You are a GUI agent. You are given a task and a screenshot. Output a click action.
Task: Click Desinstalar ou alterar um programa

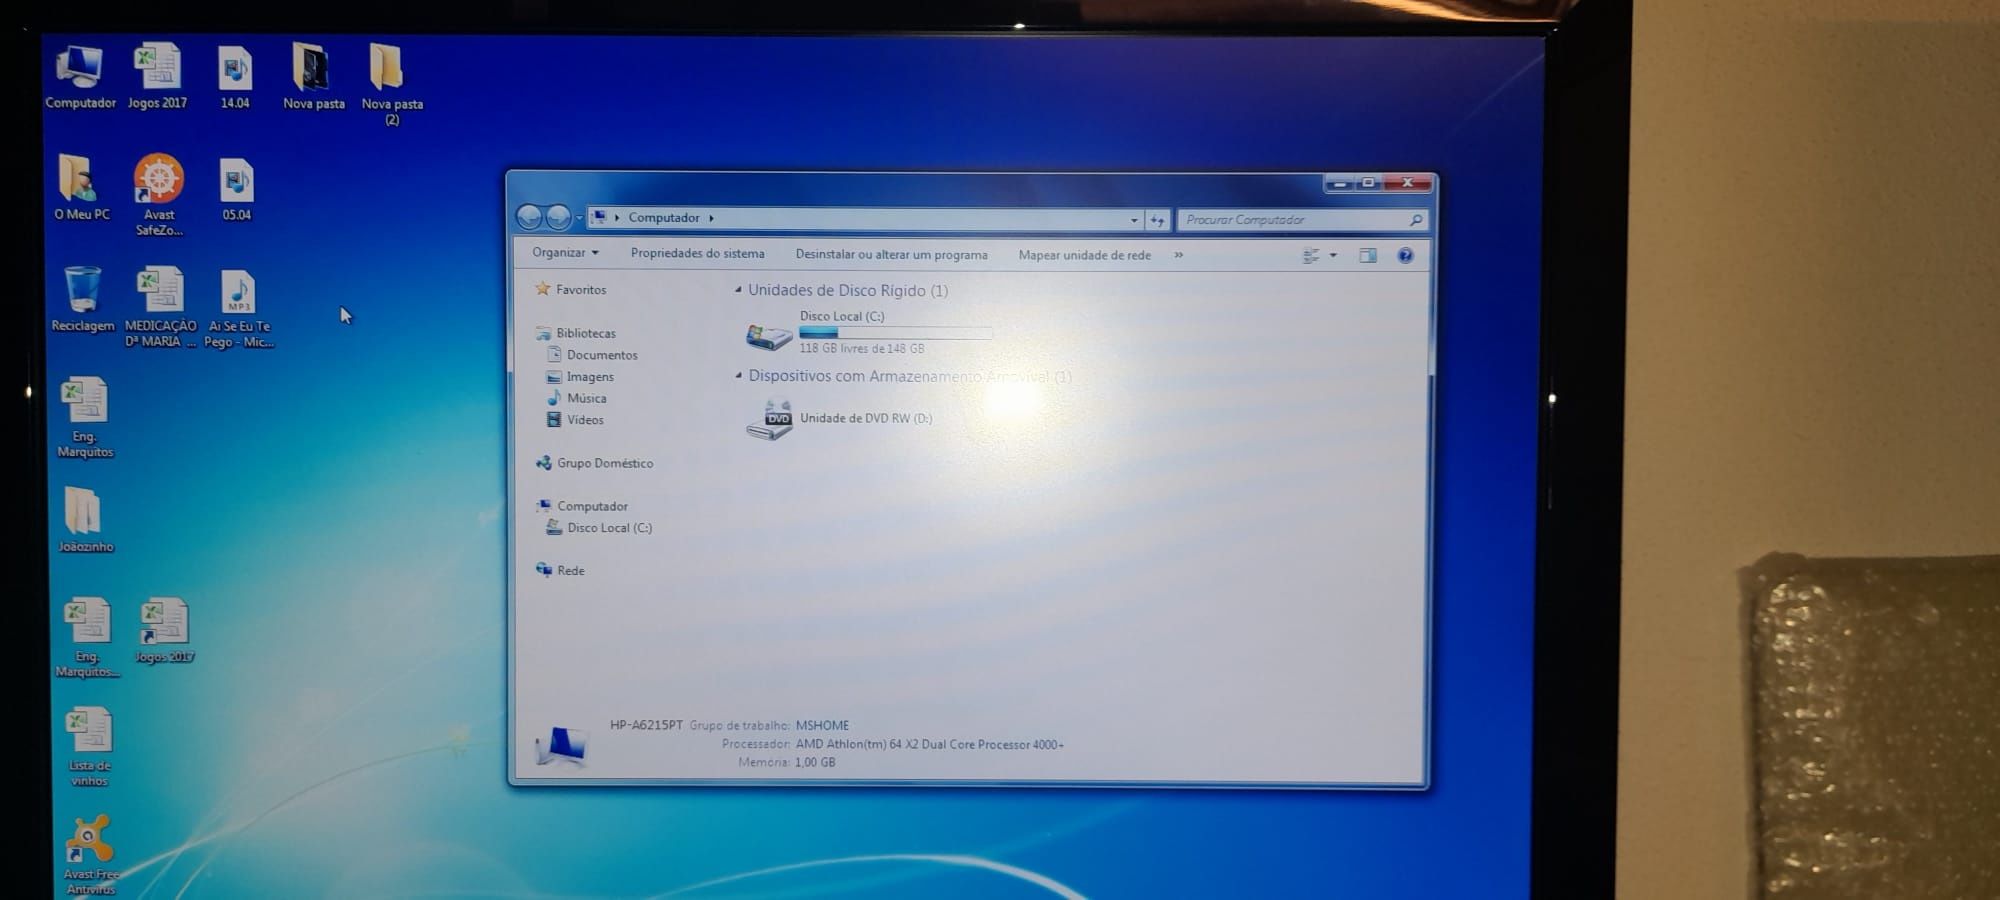891,255
